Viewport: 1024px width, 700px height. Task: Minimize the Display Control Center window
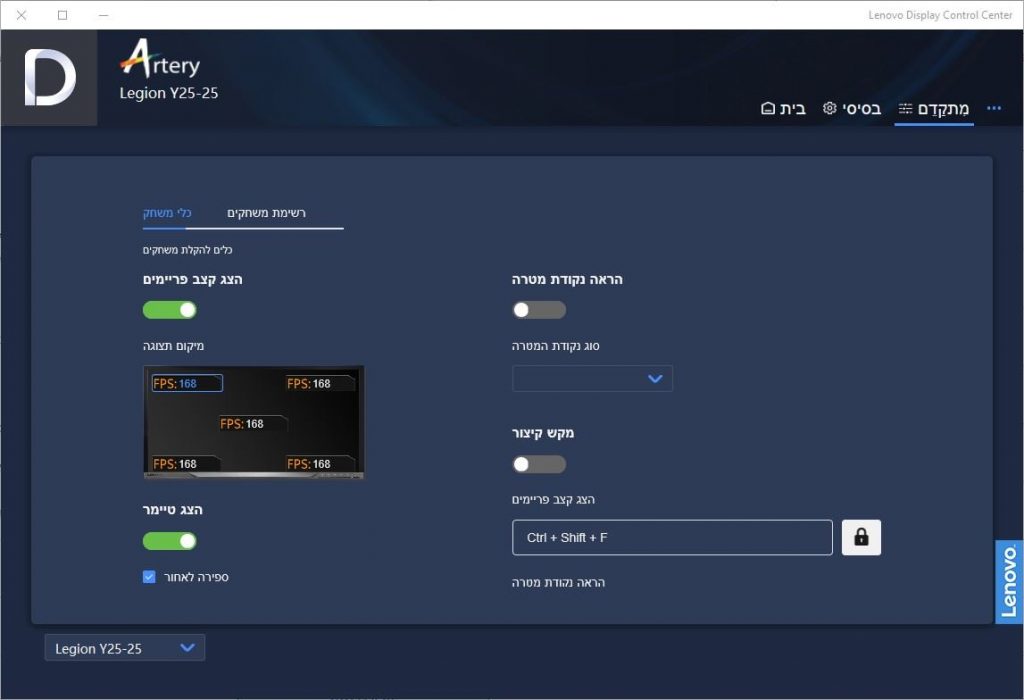tap(103, 15)
